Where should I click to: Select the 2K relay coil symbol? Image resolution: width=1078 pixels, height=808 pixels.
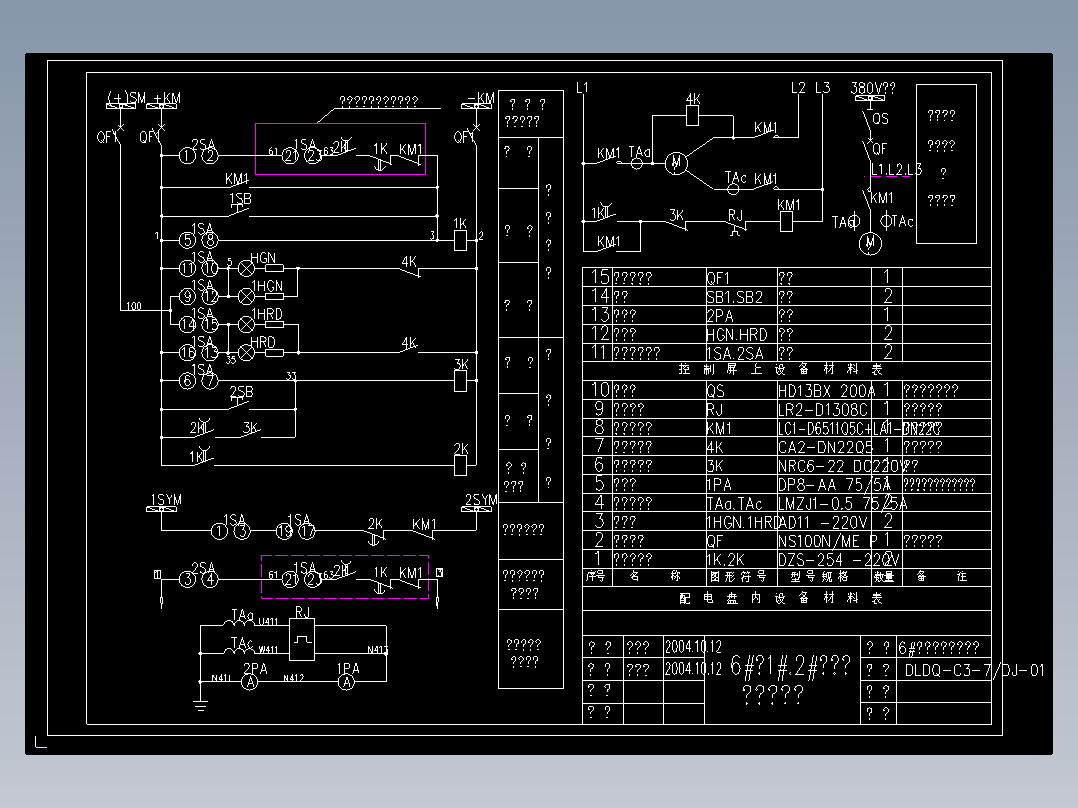click(x=461, y=466)
